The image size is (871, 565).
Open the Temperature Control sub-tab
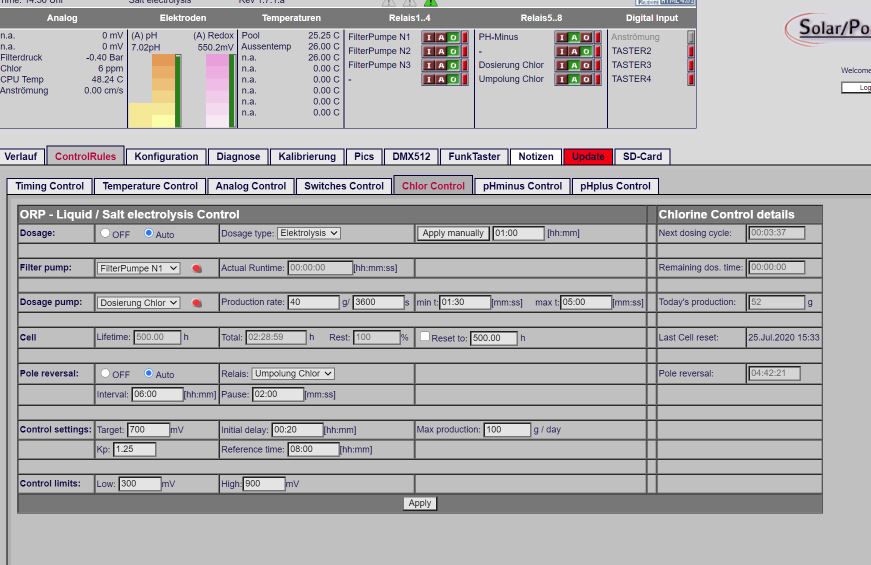[150, 186]
